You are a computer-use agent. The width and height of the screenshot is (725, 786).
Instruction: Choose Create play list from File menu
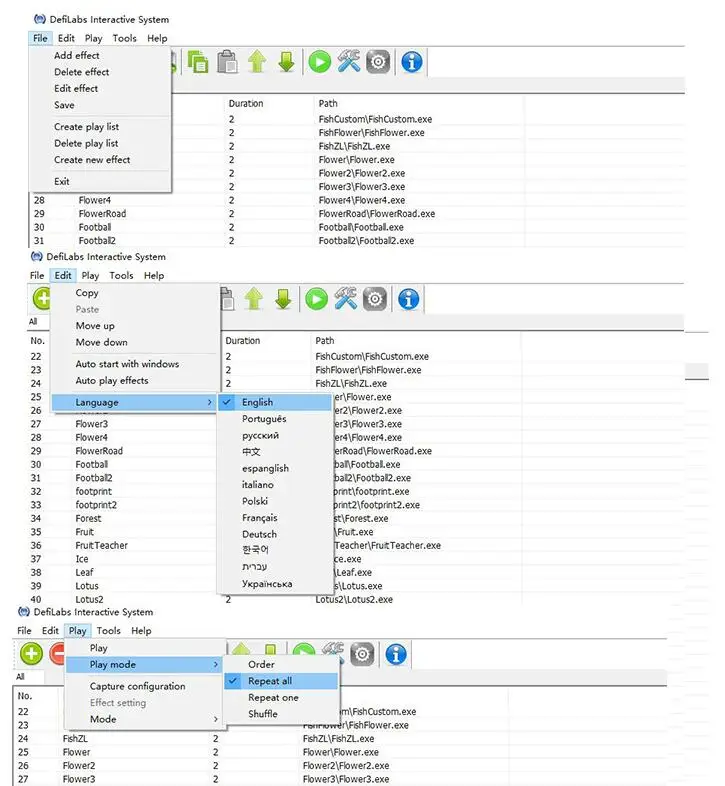tap(100, 127)
